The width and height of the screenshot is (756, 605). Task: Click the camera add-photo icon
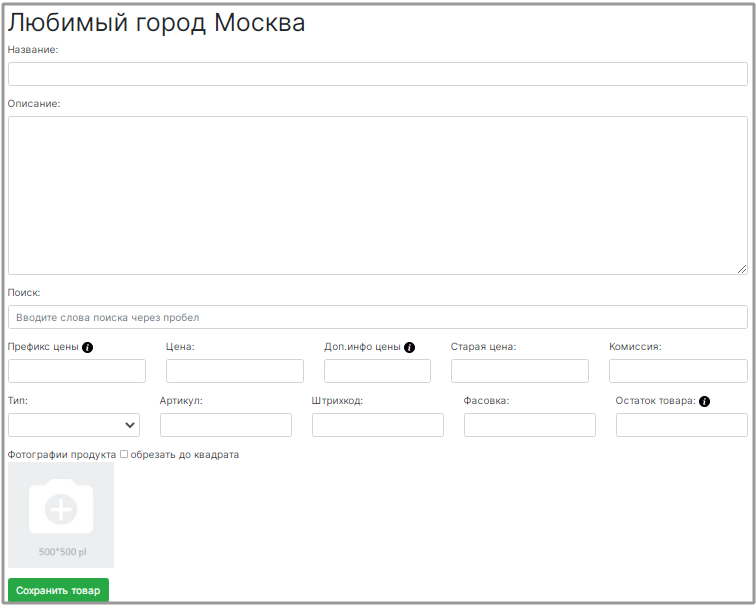[61, 507]
